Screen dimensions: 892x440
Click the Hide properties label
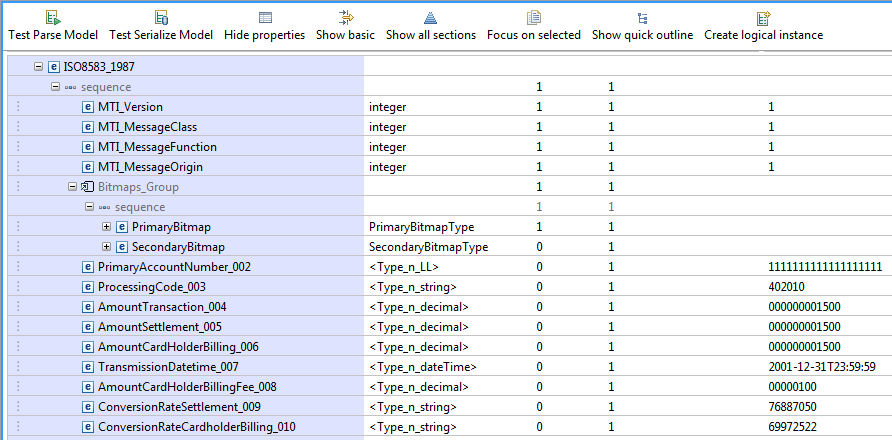[x=265, y=35]
